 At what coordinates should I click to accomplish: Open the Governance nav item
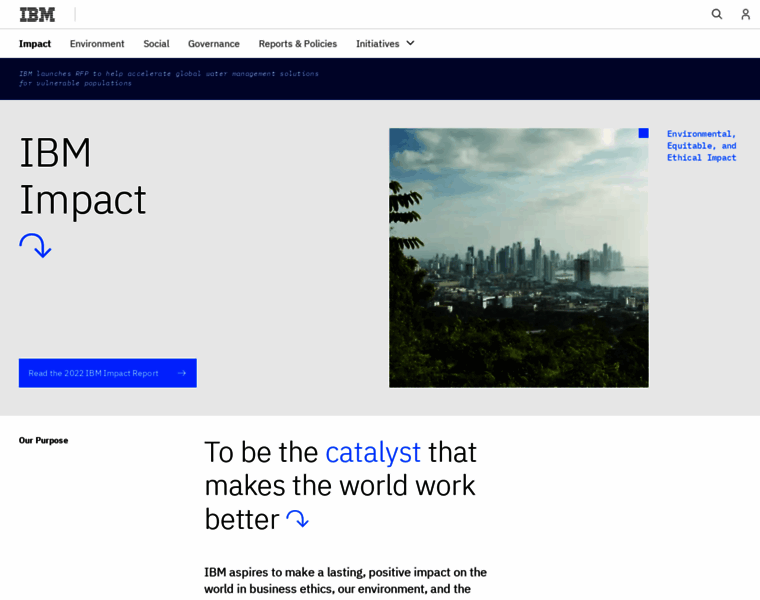214,44
